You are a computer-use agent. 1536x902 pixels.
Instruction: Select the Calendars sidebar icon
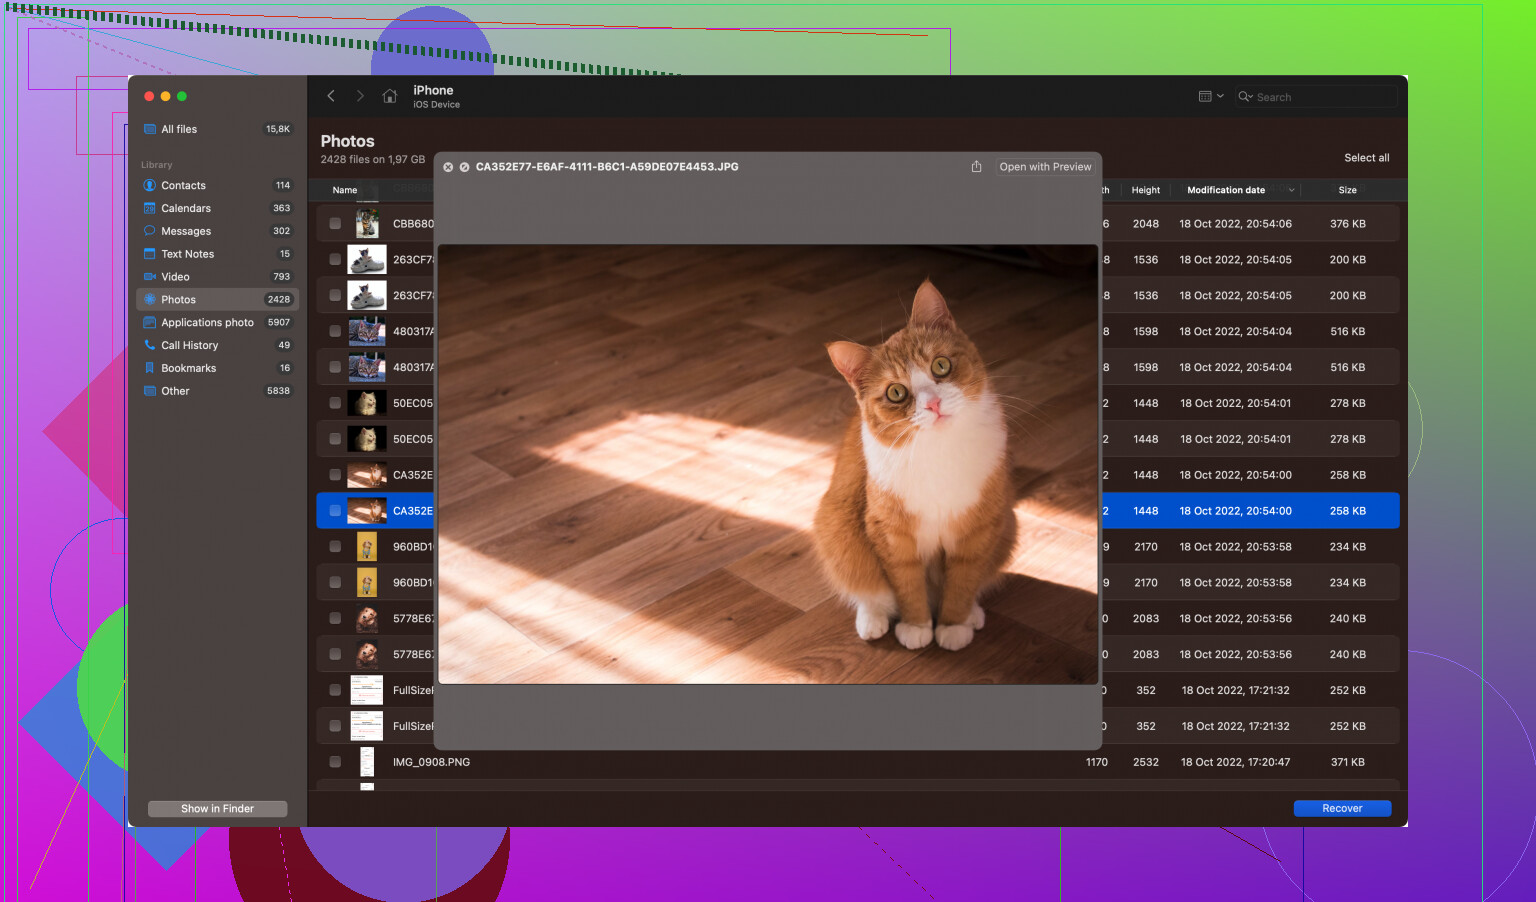pyautogui.click(x=150, y=208)
